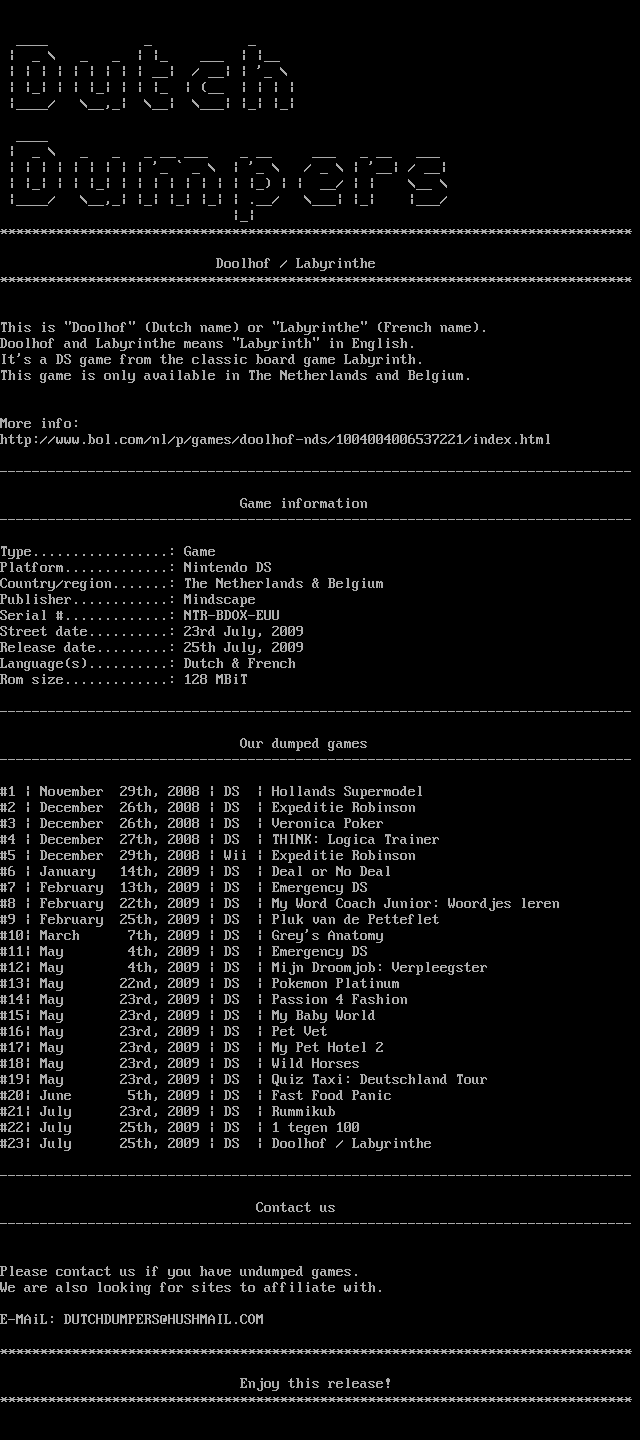Click the DS 'Expeditie Robinson' entry #2
640x1440 pixels.
point(344,808)
